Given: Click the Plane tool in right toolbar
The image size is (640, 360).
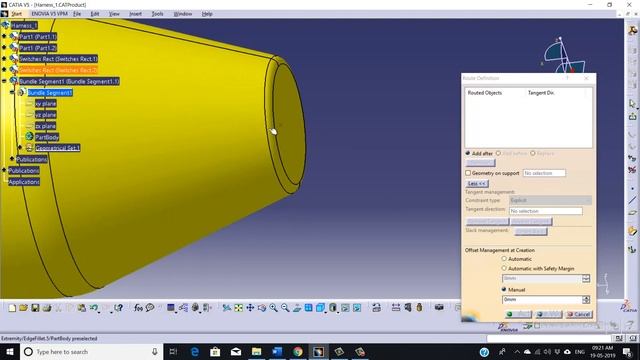Looking at the screenshot, I should (x=632, y=213).
